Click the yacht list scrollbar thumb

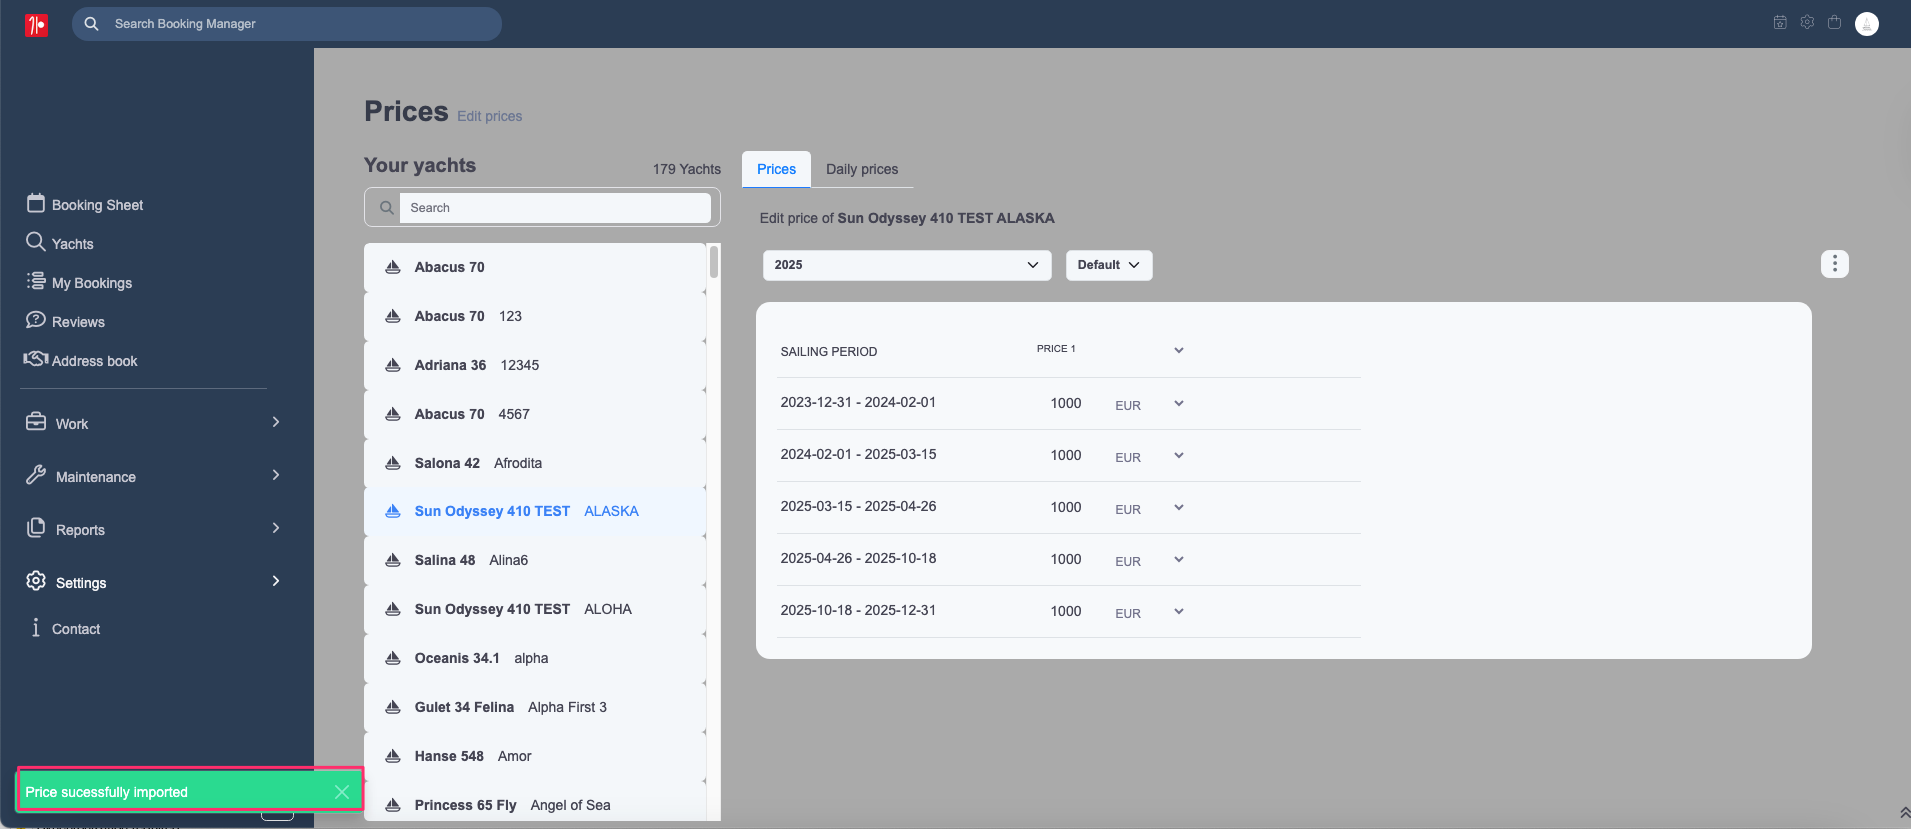click(x=714, y=261)
